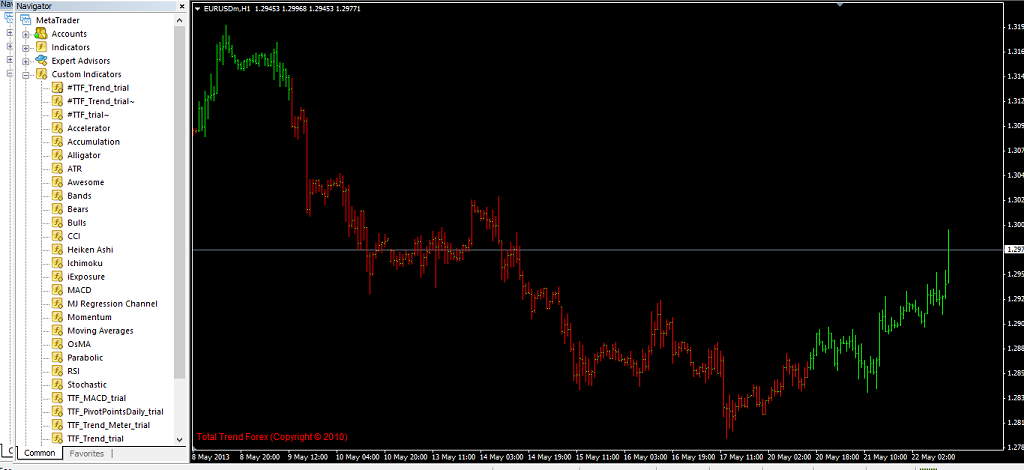This screenshot has width=1024, height=470.
Task: Select the TTF_MACD_trial indicator
Action: point(97,398)
